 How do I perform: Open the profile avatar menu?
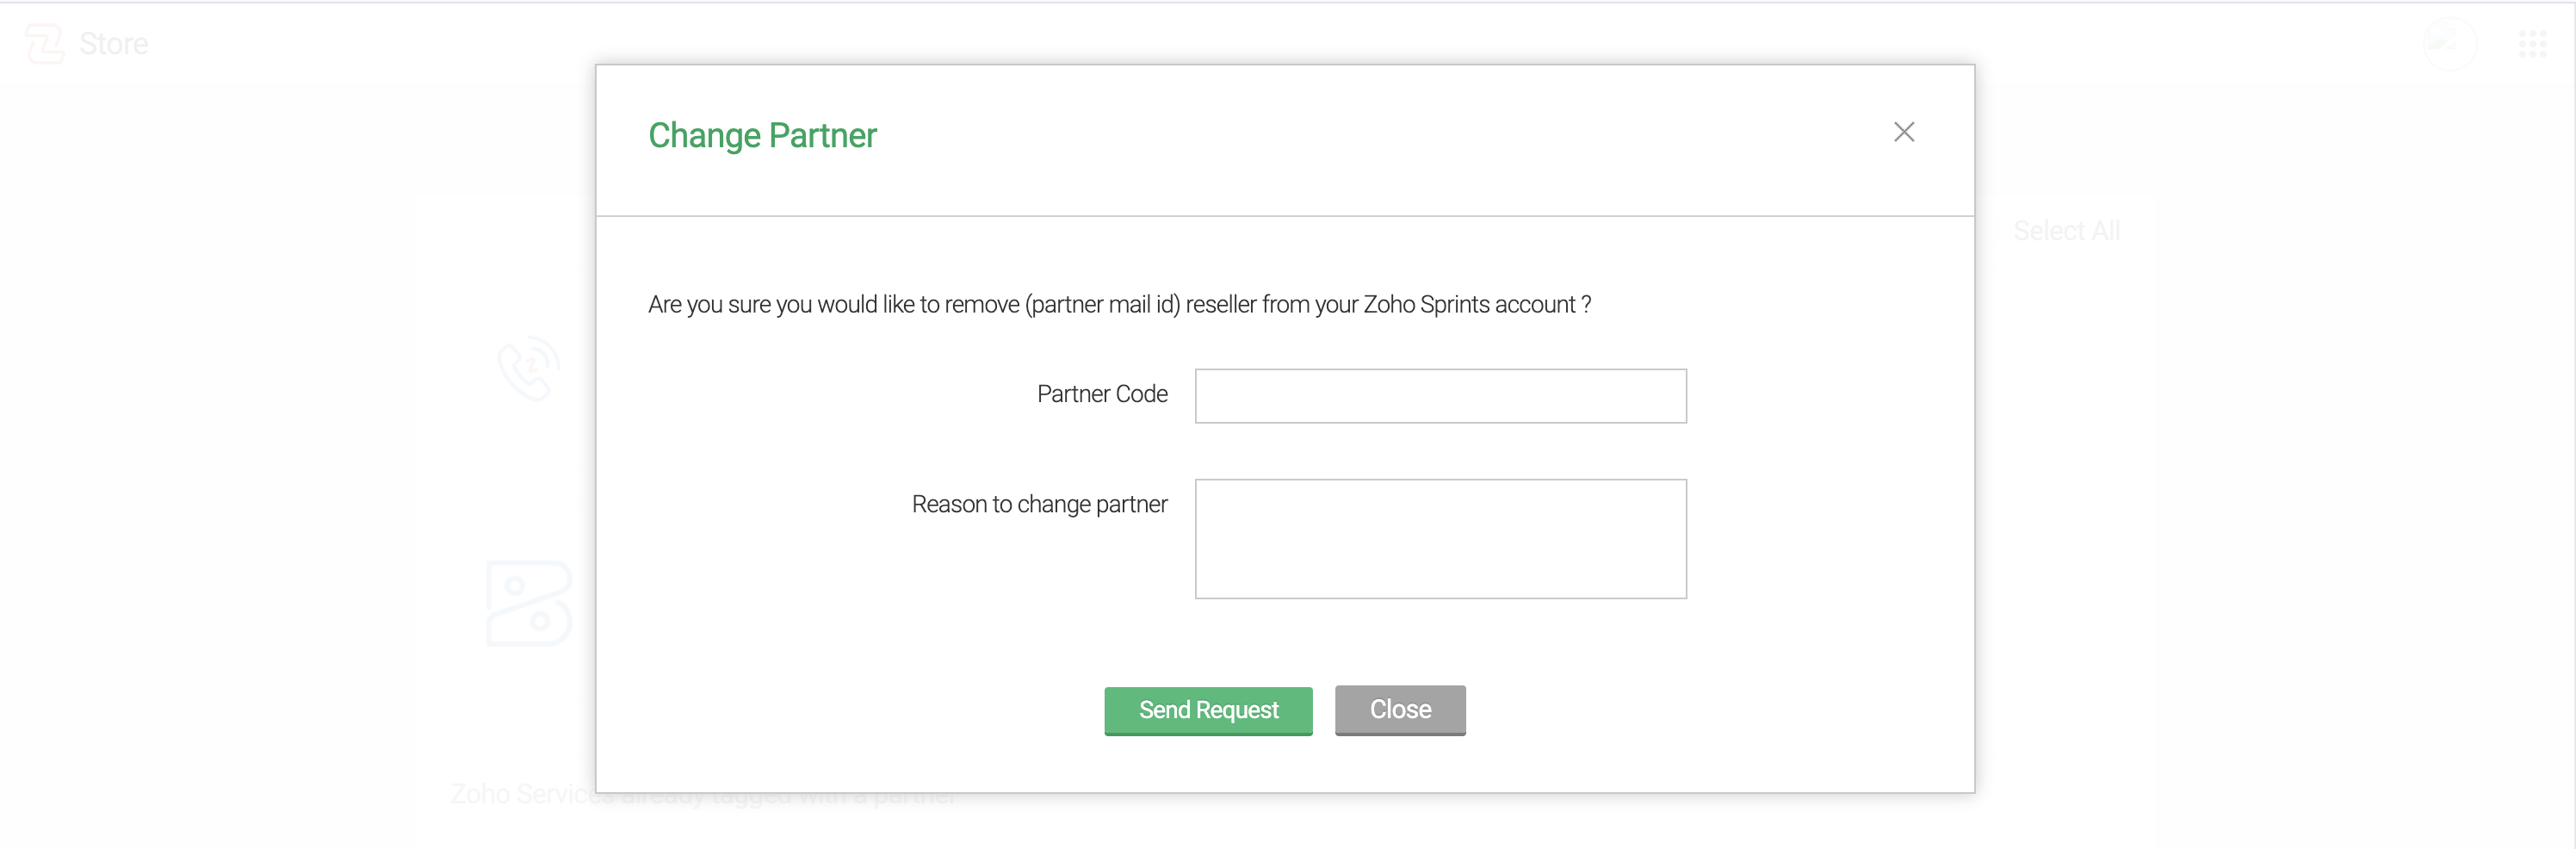coord(2449,44)
